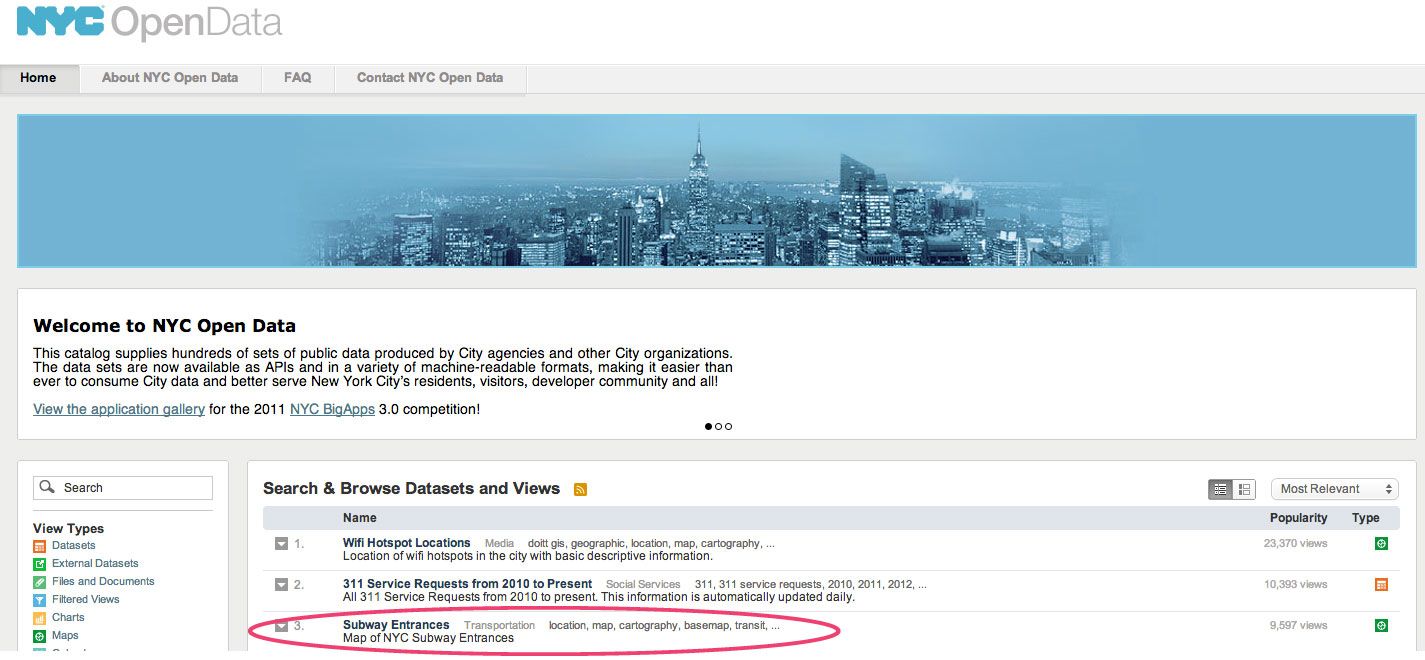Click the green map Type icon for Wifi Hotspot Locations
Screen dimensions: 1425x660
(1381, 543)
